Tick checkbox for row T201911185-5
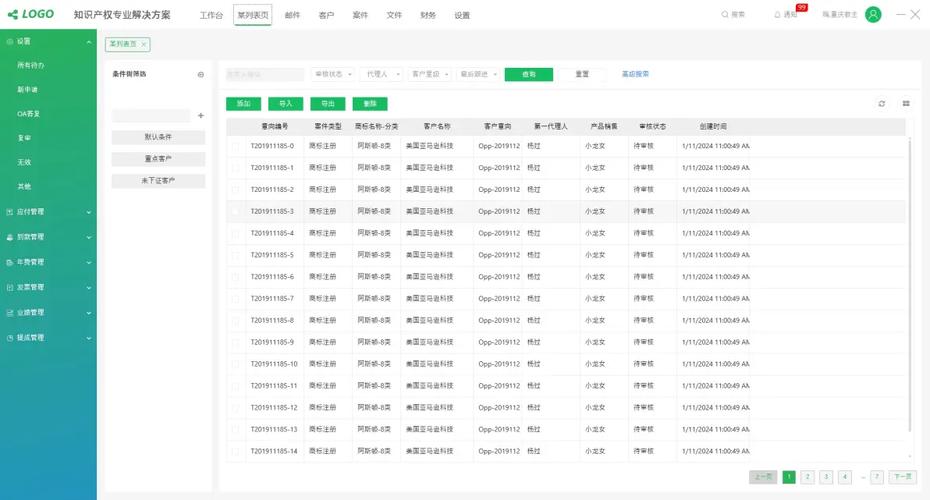The width and height of the screenshot is (930, 500). pos(235,255)
